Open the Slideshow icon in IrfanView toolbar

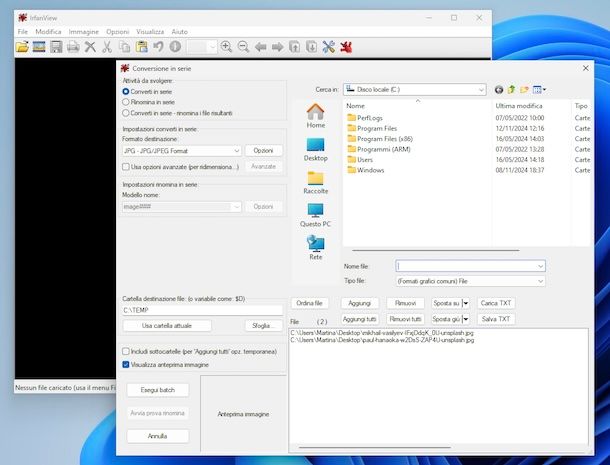point(39,47)
